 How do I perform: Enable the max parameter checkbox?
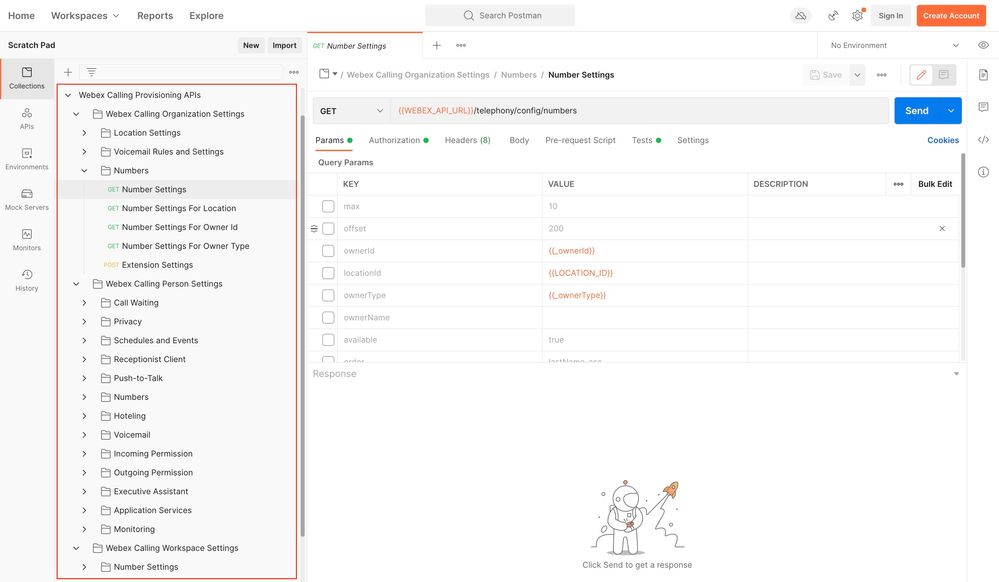(328, 206)
